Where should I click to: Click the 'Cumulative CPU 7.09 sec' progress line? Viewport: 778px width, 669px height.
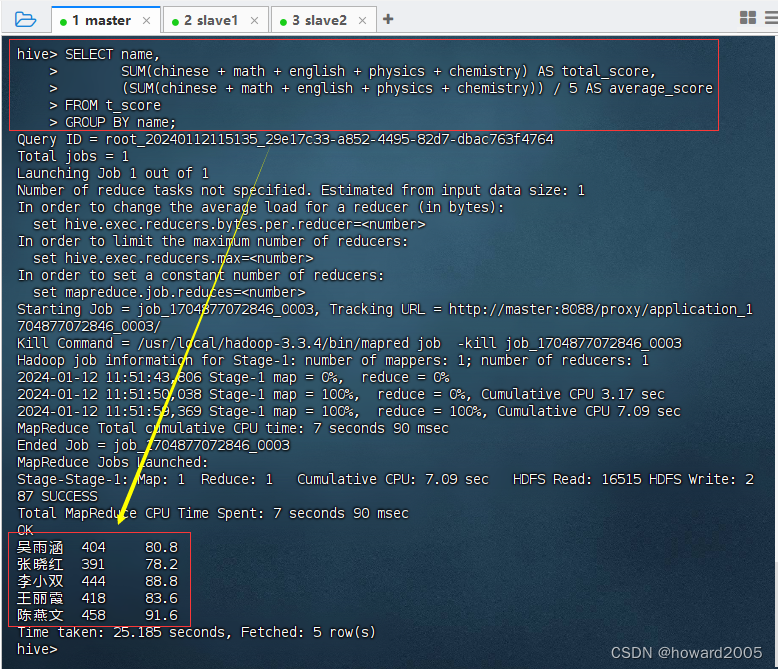(349, 411)
